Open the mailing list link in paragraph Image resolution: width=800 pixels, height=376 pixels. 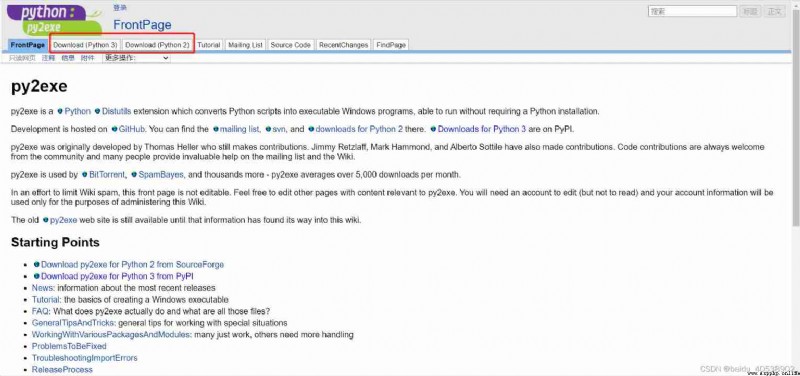(x=240, y=130)
